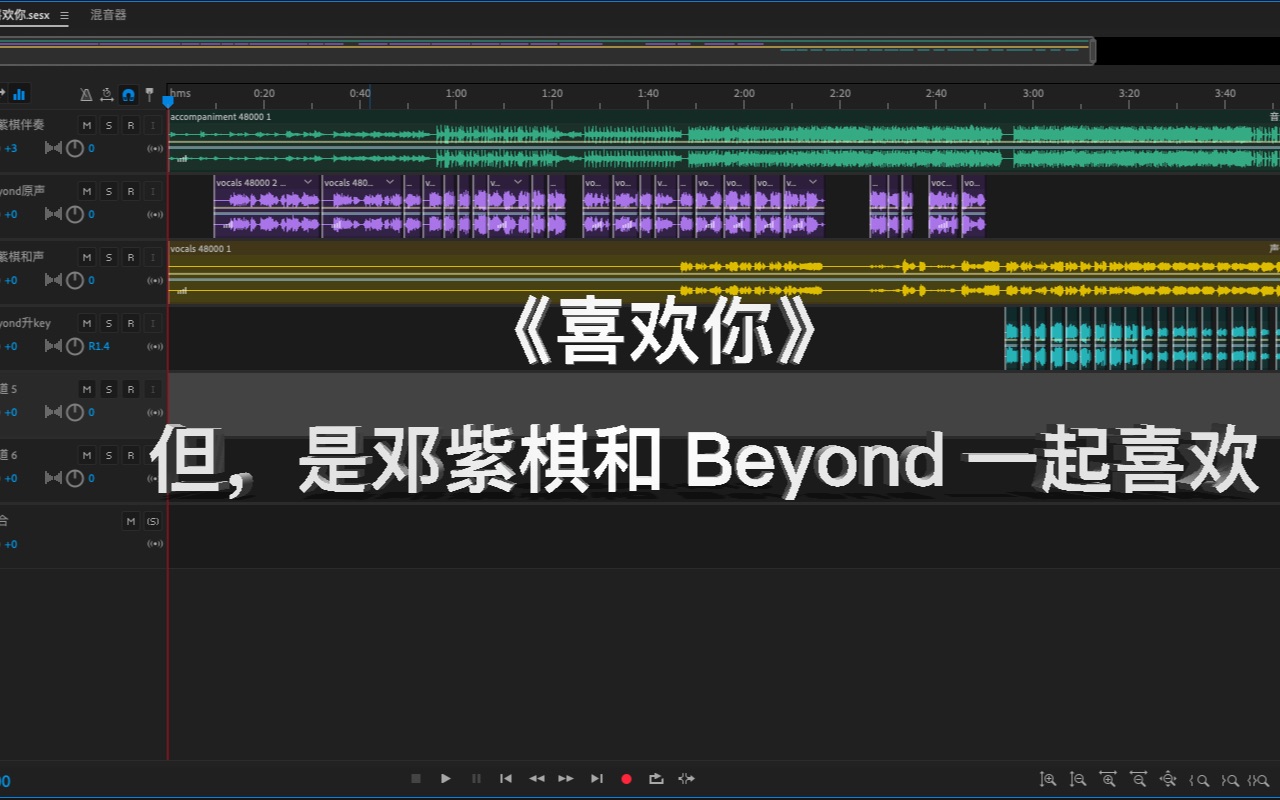This screenshot has height=800, width=1280.
Task: Click the Pause transport button
Action: 476,778
